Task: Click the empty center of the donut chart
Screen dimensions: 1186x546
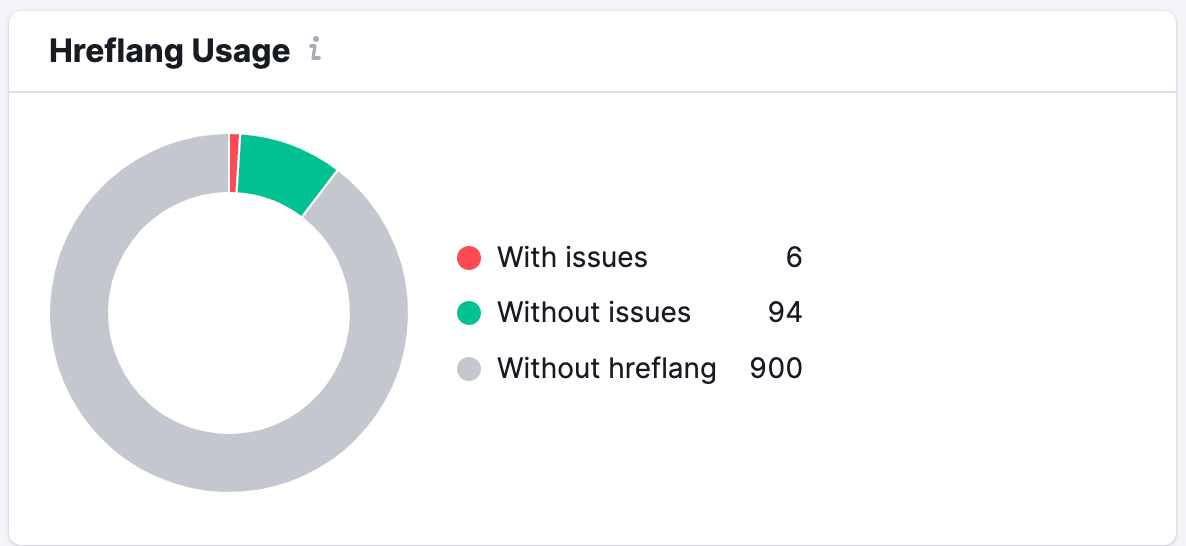Action: [229, 312]
